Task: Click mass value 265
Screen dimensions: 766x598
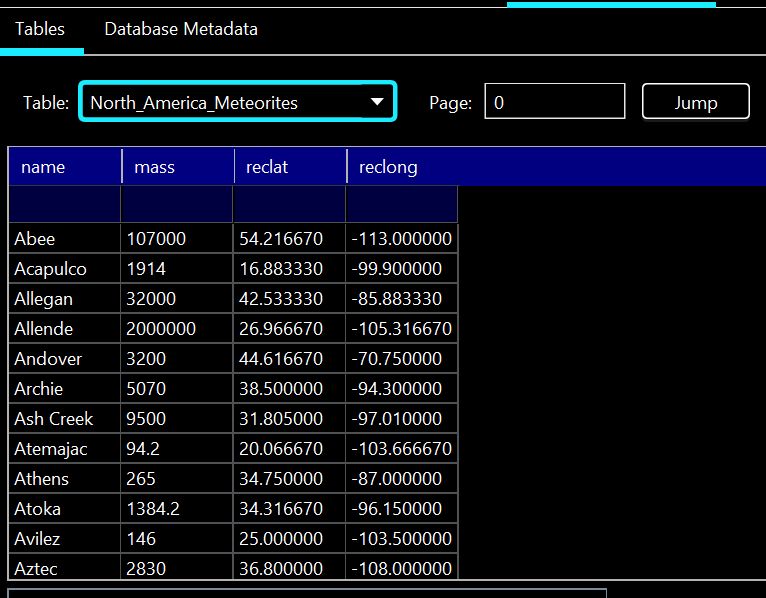Action: point(177,478)
